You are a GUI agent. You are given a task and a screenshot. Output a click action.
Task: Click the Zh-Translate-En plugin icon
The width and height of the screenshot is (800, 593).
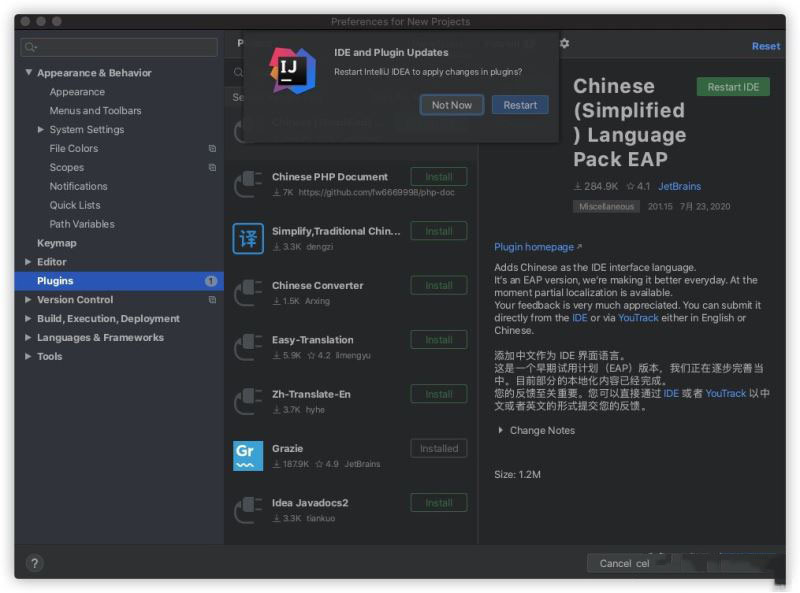248,402
